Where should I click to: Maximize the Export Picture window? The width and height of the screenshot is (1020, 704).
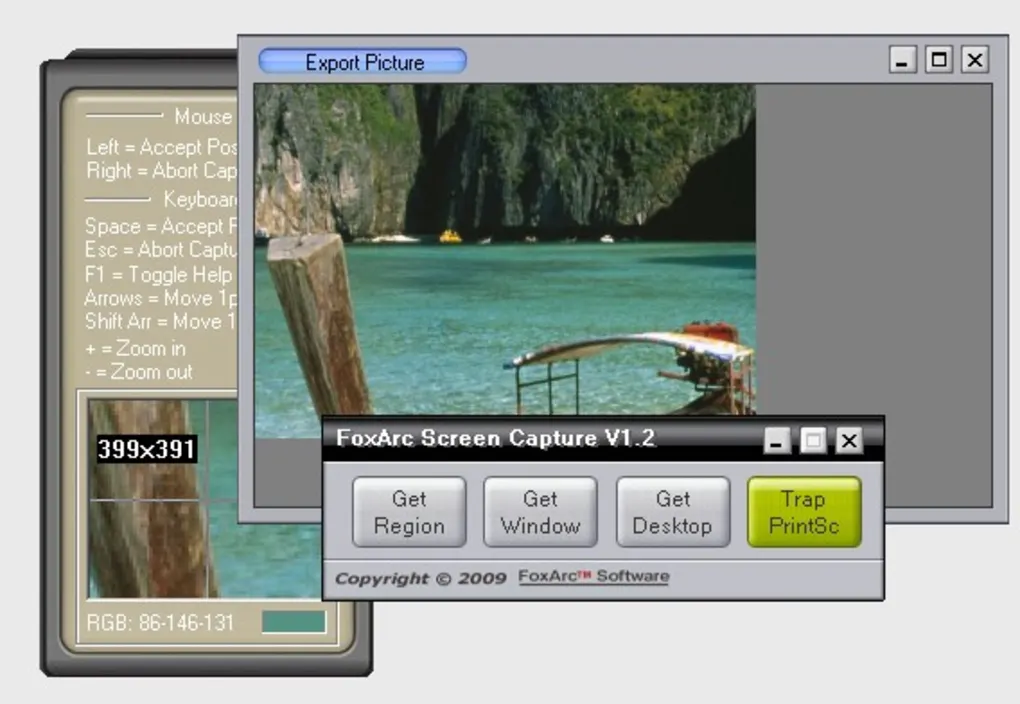tap(938, 60)
